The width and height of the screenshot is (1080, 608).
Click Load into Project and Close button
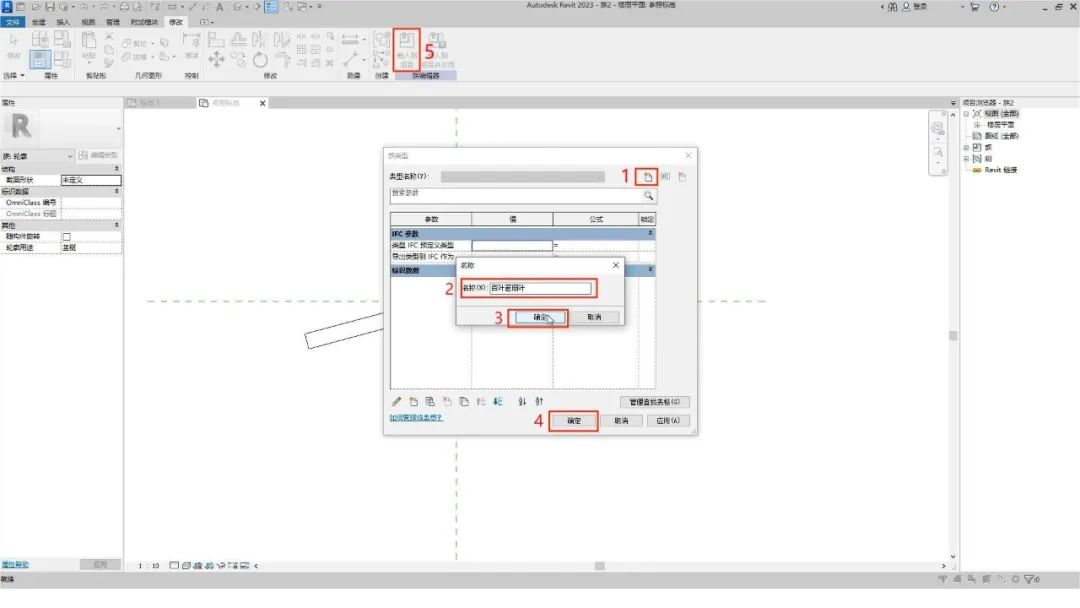pyautogui.click(x=437, y=49)
